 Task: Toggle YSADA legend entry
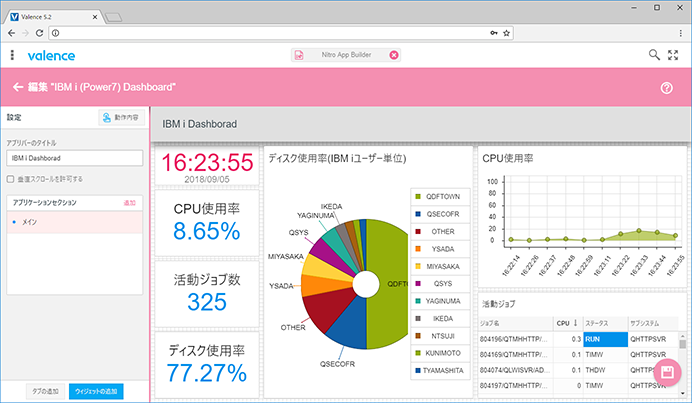tap(440, 249)
